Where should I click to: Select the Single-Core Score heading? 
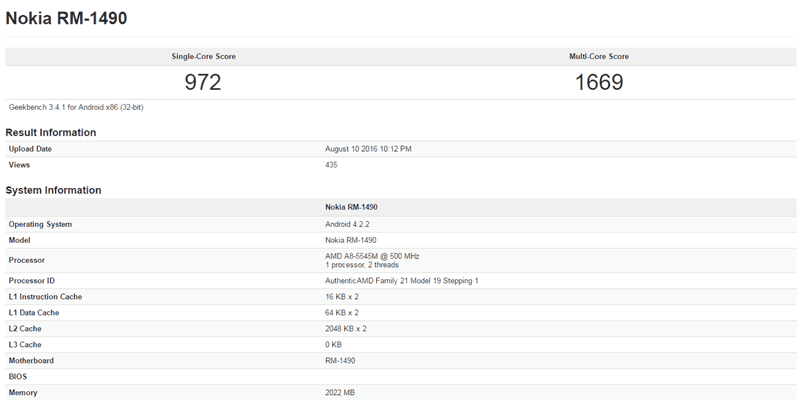point(203,56)
